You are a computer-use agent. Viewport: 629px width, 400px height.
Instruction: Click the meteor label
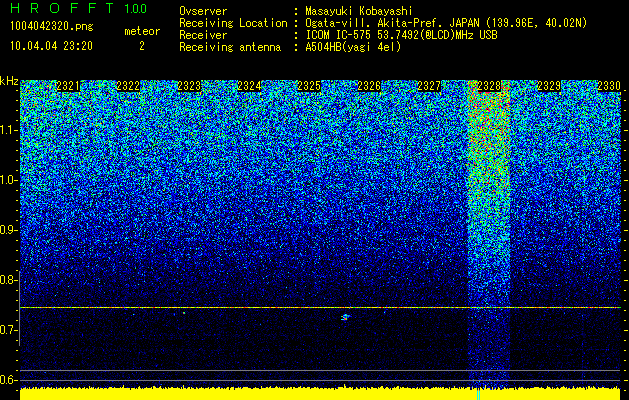[142, 31]
